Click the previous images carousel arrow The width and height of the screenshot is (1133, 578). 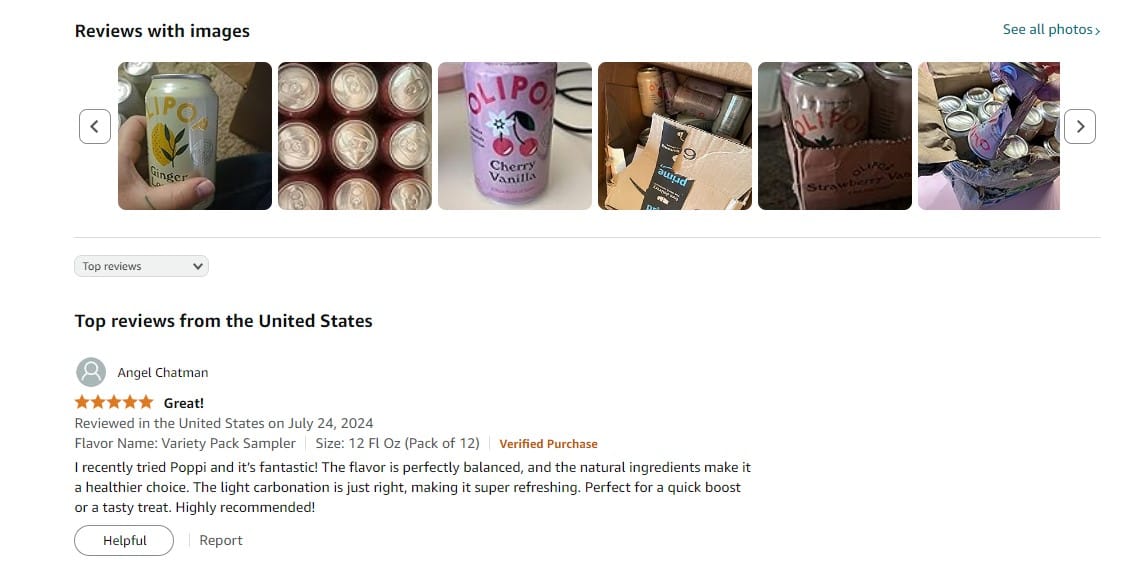click(x=95, y=126)
